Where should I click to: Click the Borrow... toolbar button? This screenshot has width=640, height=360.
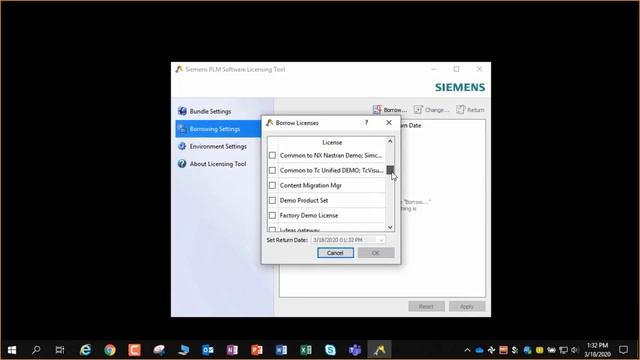[x=390, y=110]
